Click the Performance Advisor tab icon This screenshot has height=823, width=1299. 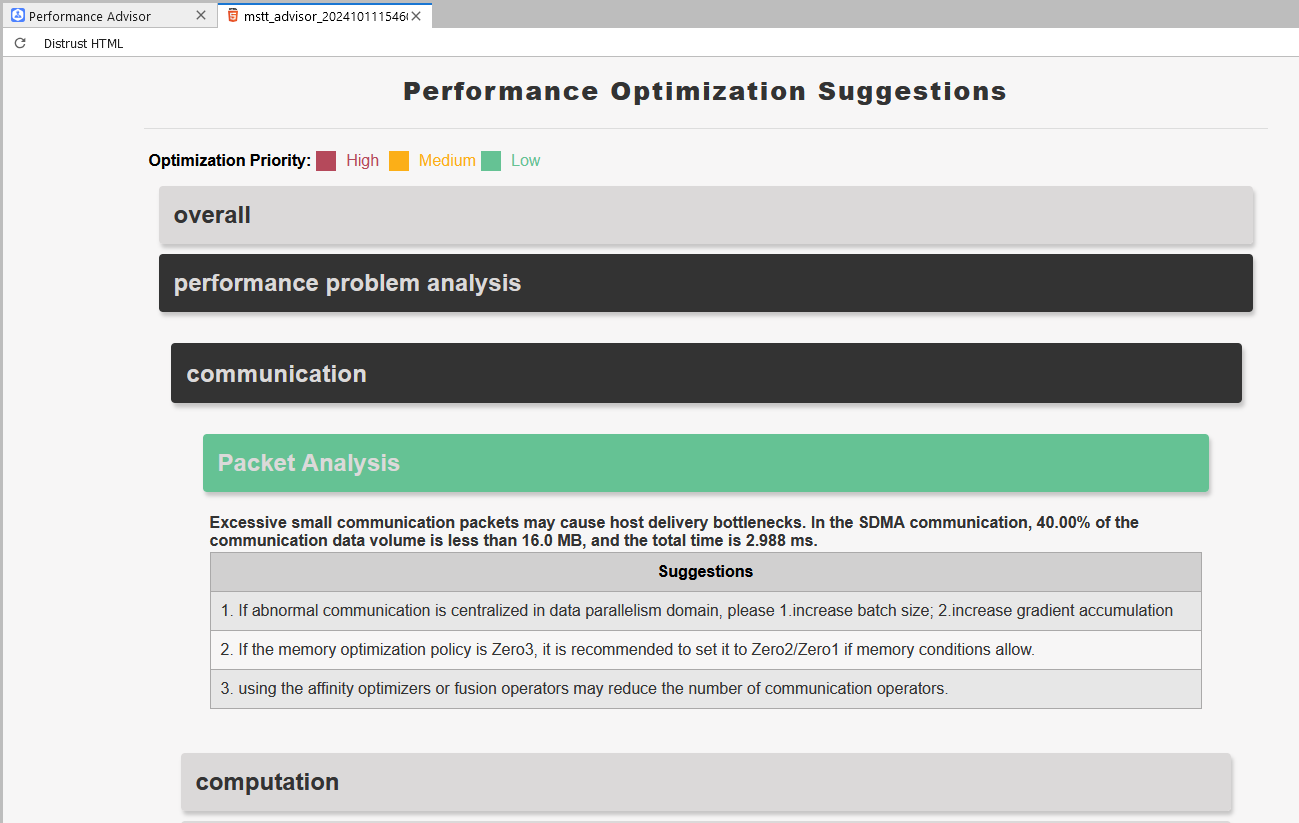click(x=17, y=15)
